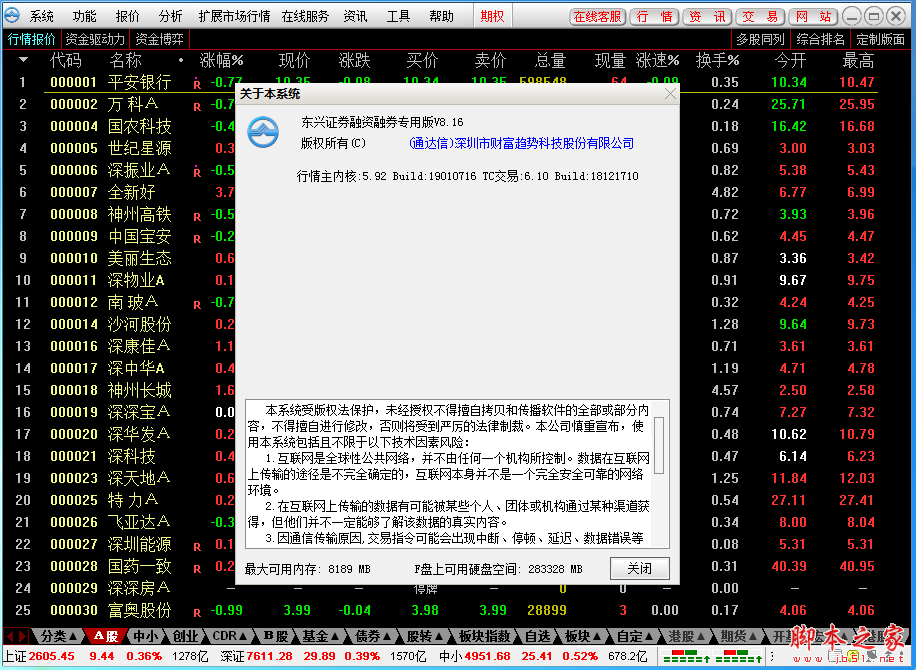Click the scrollbar thumb in the legal notice box
The image size is (916, 670).
[659, 445]
